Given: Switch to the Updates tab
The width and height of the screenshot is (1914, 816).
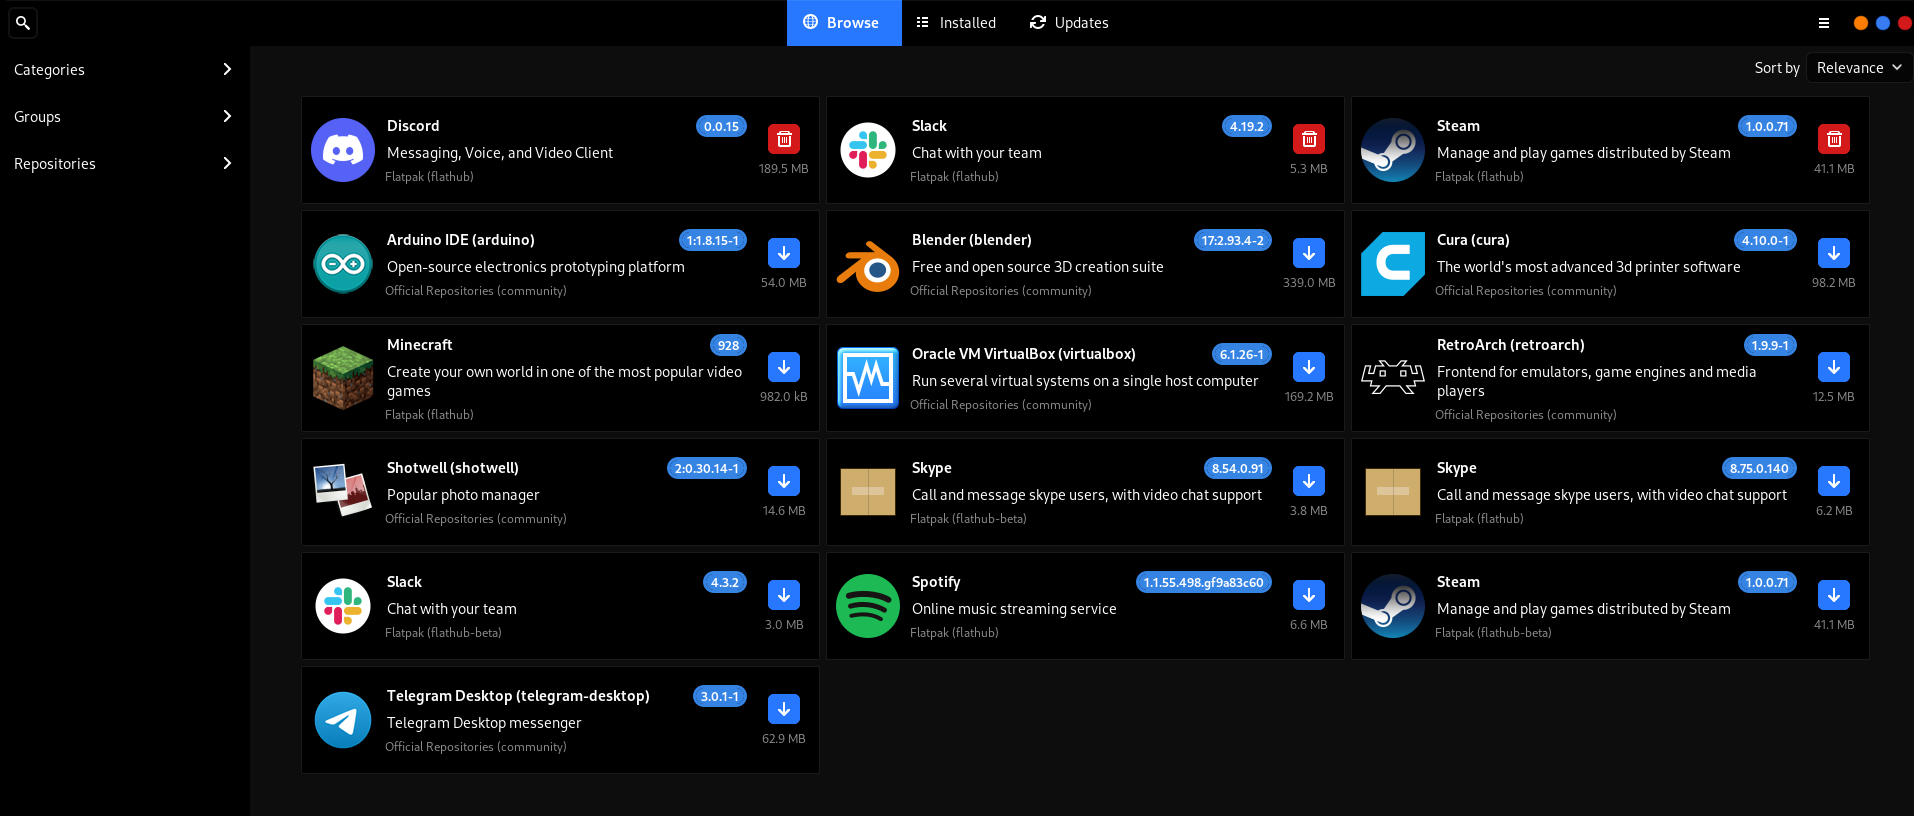Looking at the screenshot, I should click(x=1069, y=23).
